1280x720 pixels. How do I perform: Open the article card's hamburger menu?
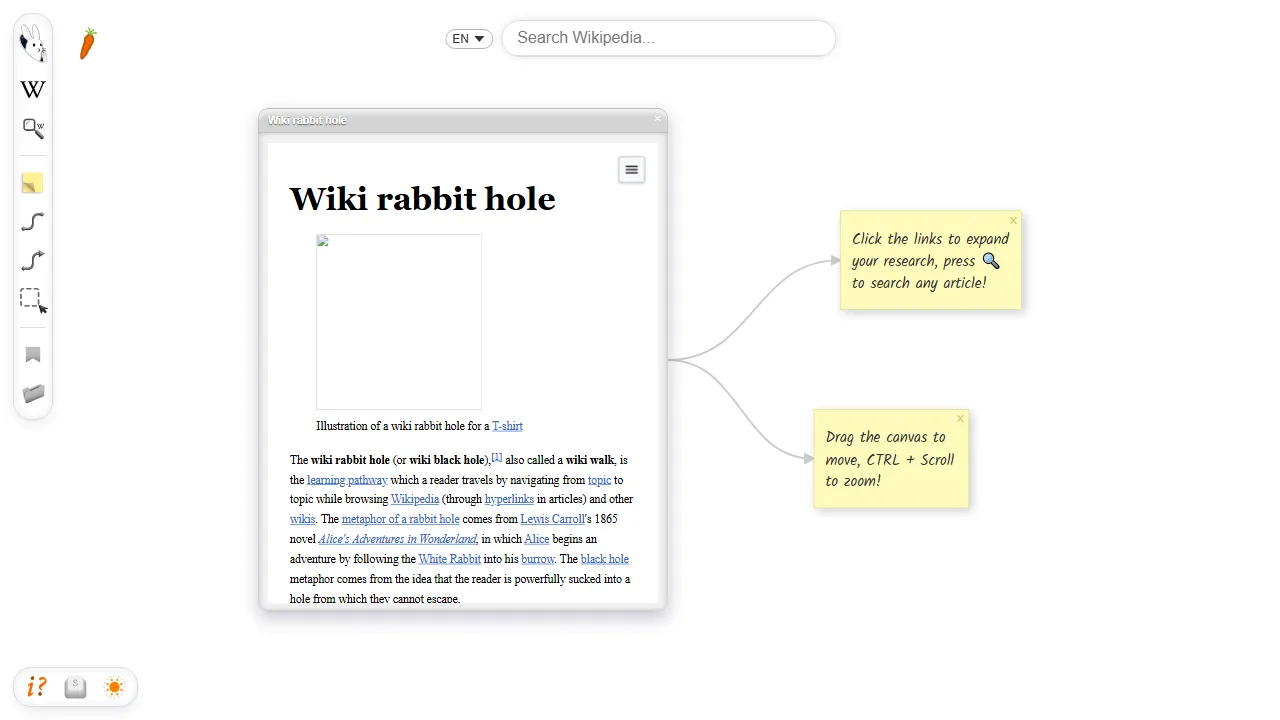point(631,169)
